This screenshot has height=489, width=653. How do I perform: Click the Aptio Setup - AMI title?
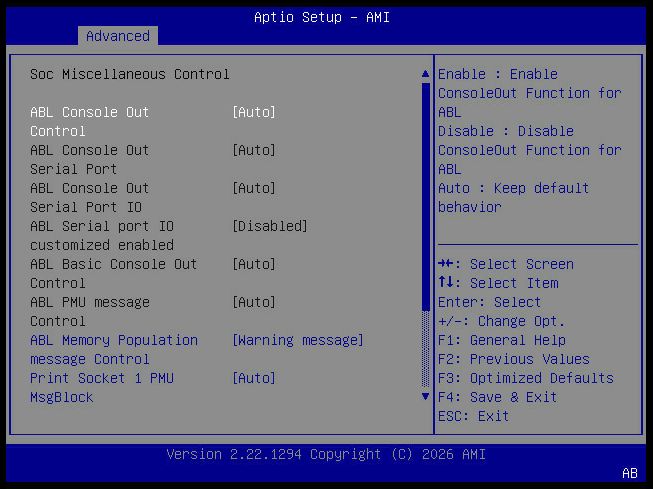pyautogui.click(x=322, y=17)
